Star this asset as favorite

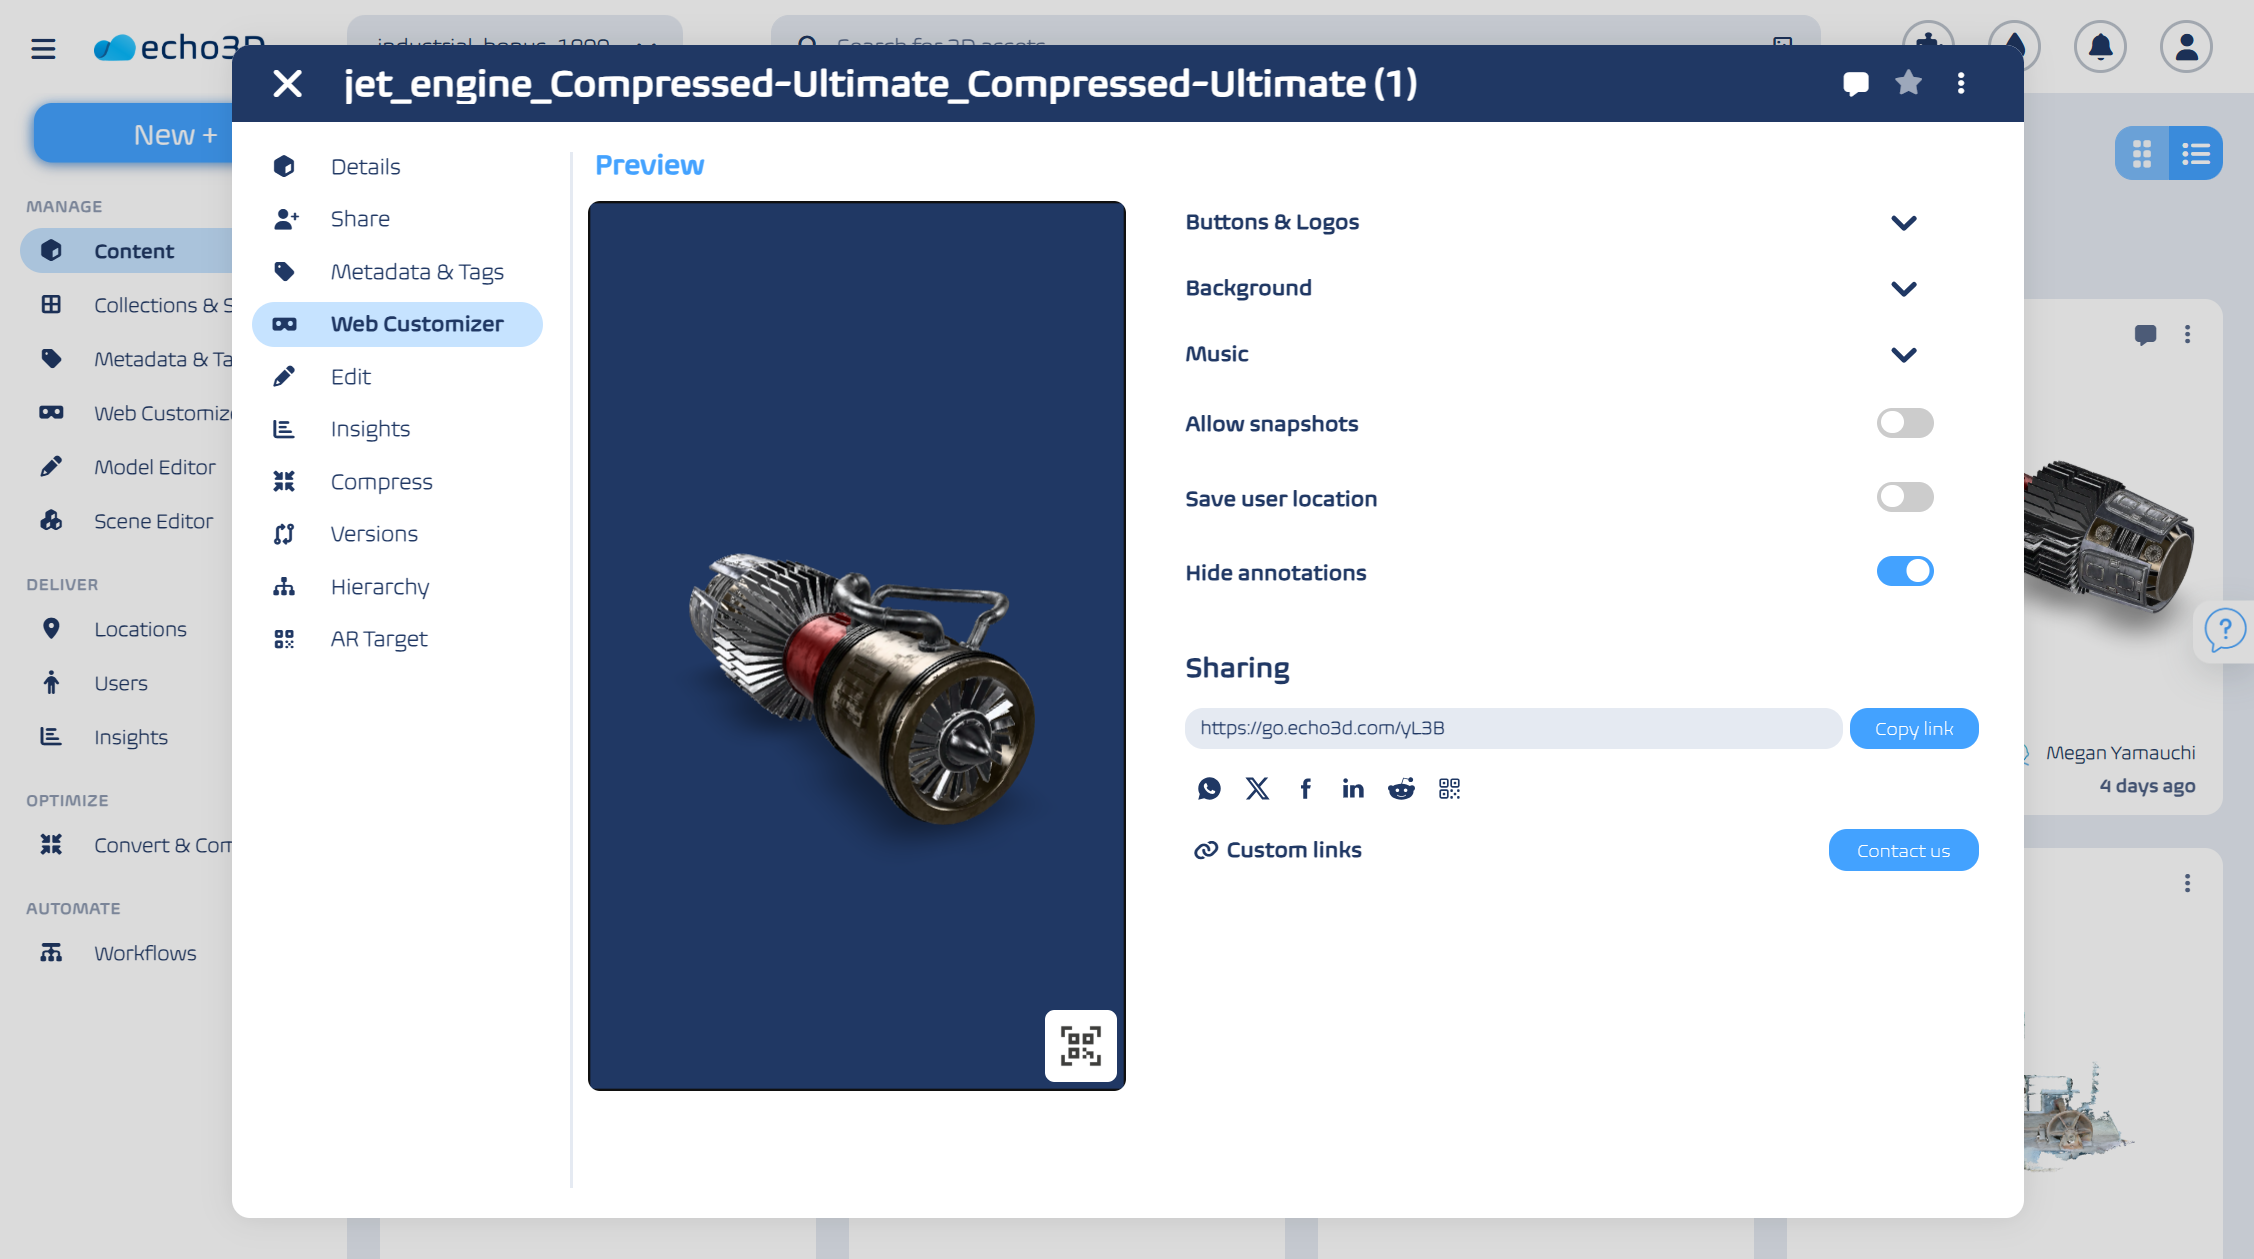click(1908, 83)
